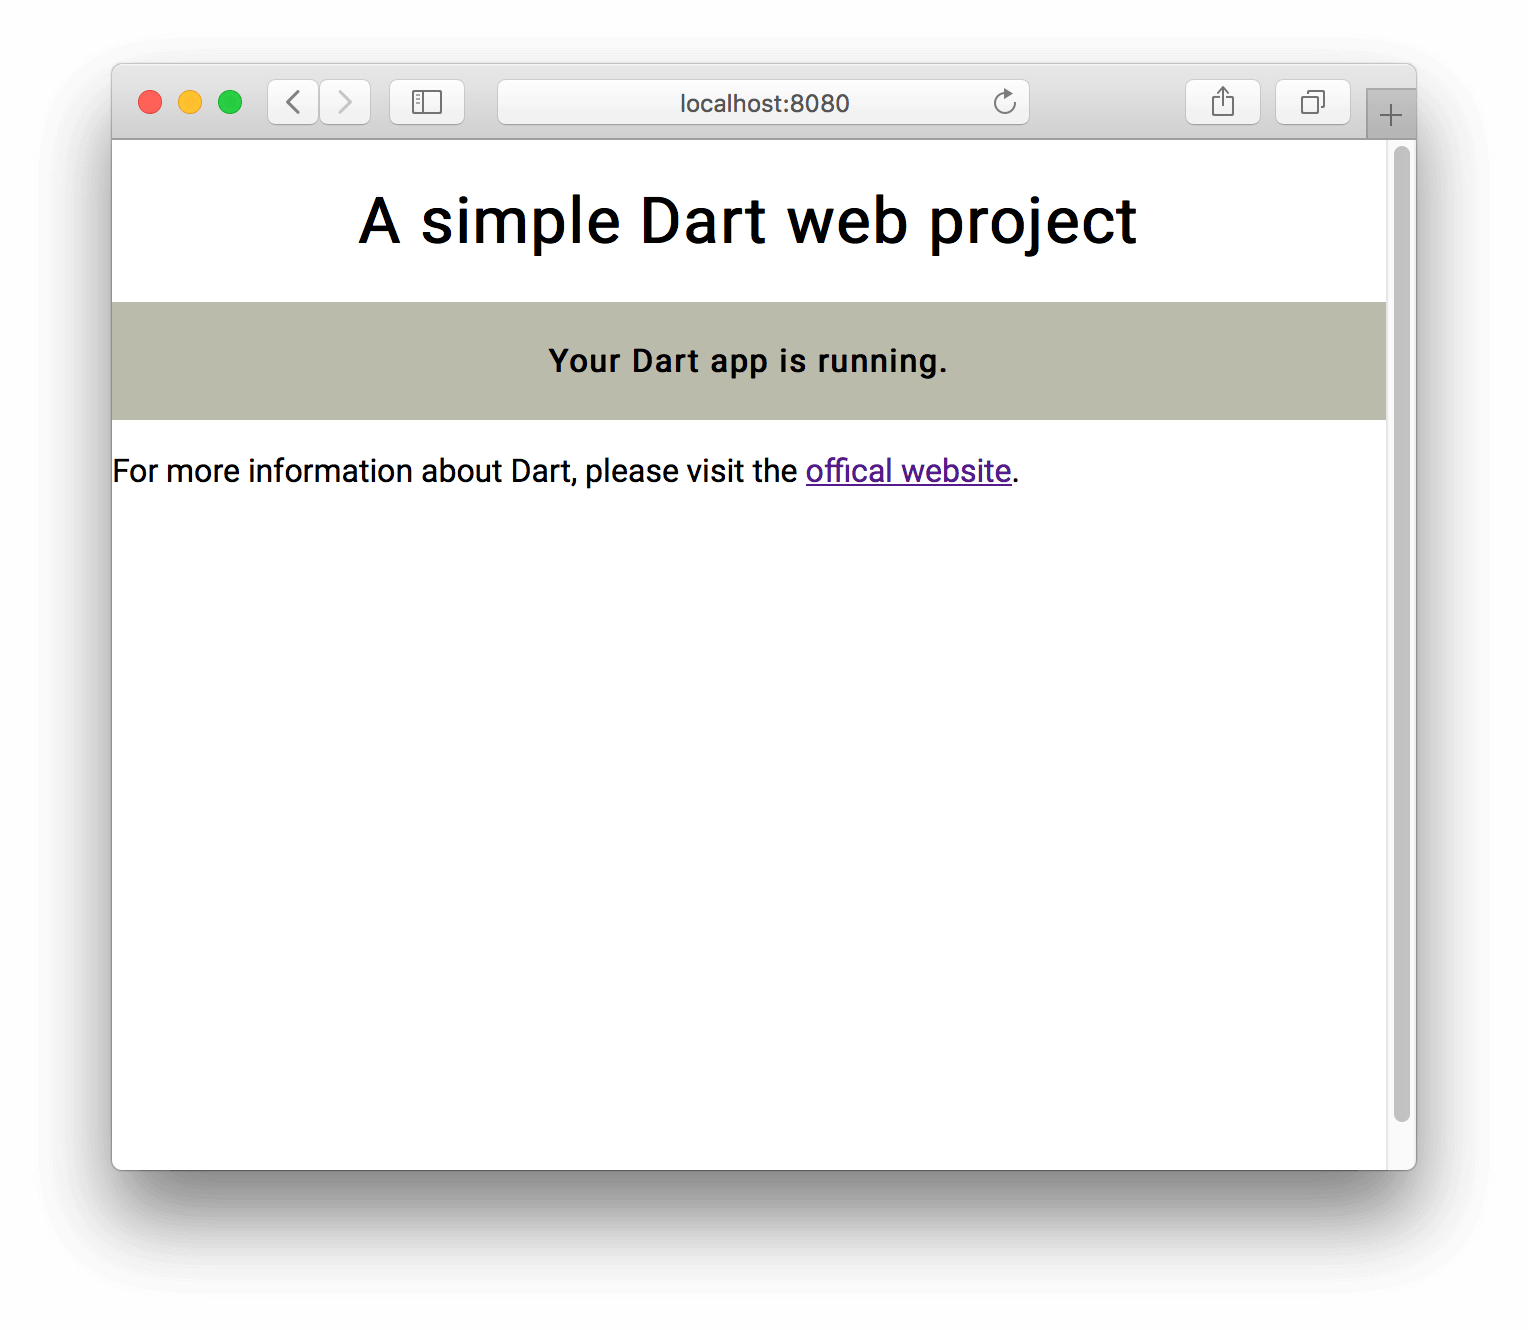
Task: Open the Share menu icon
Action: pyautogui.click(x=1223, y=102)
